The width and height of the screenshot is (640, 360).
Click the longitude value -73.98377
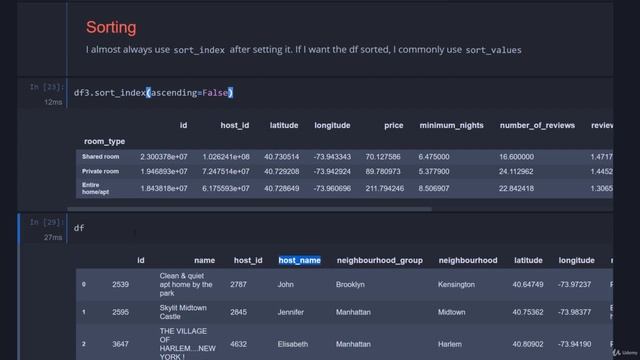[x=574, y=312]
